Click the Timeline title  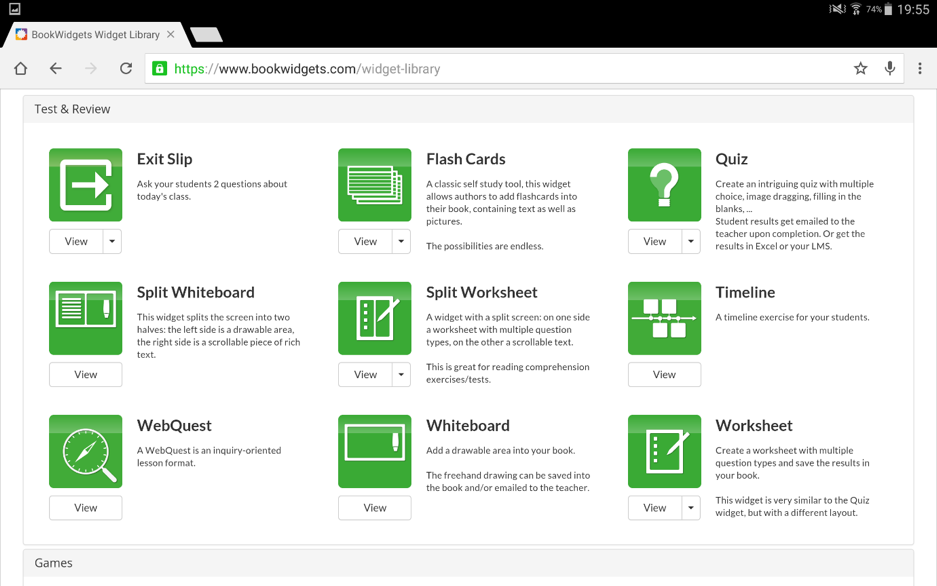[745, 293]
